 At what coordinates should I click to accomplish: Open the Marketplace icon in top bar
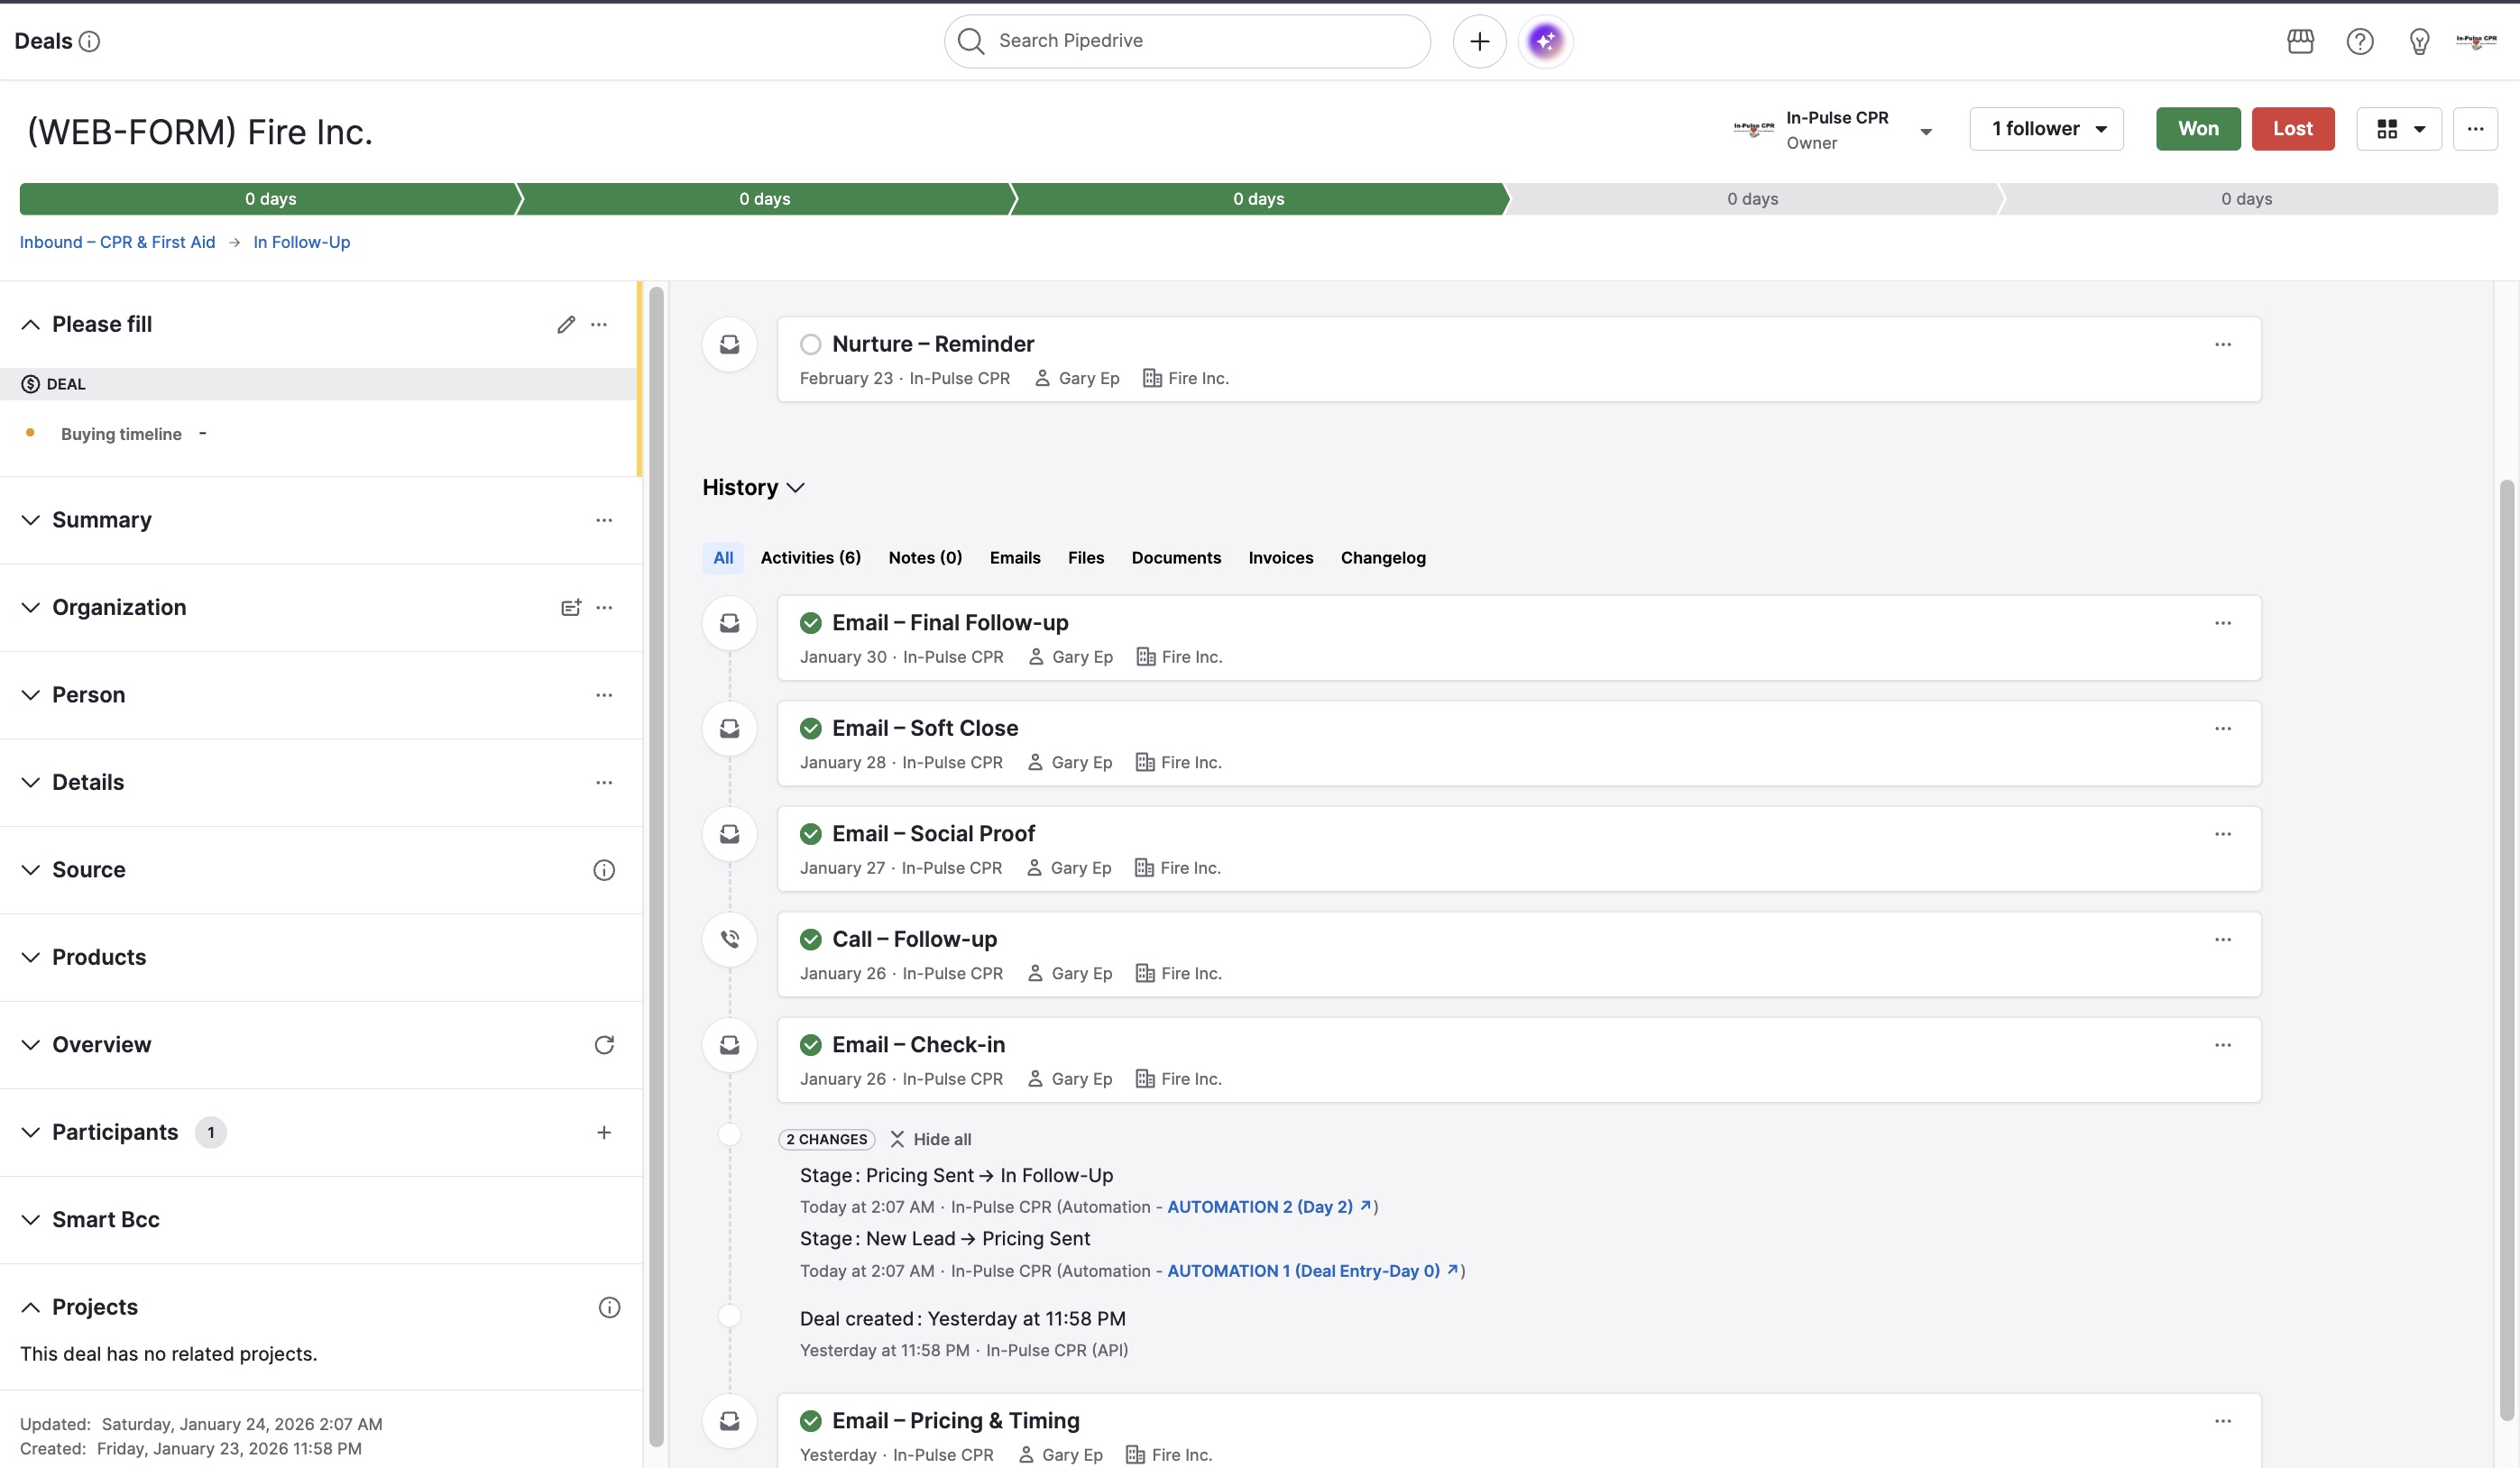[x=2300, y=41]
